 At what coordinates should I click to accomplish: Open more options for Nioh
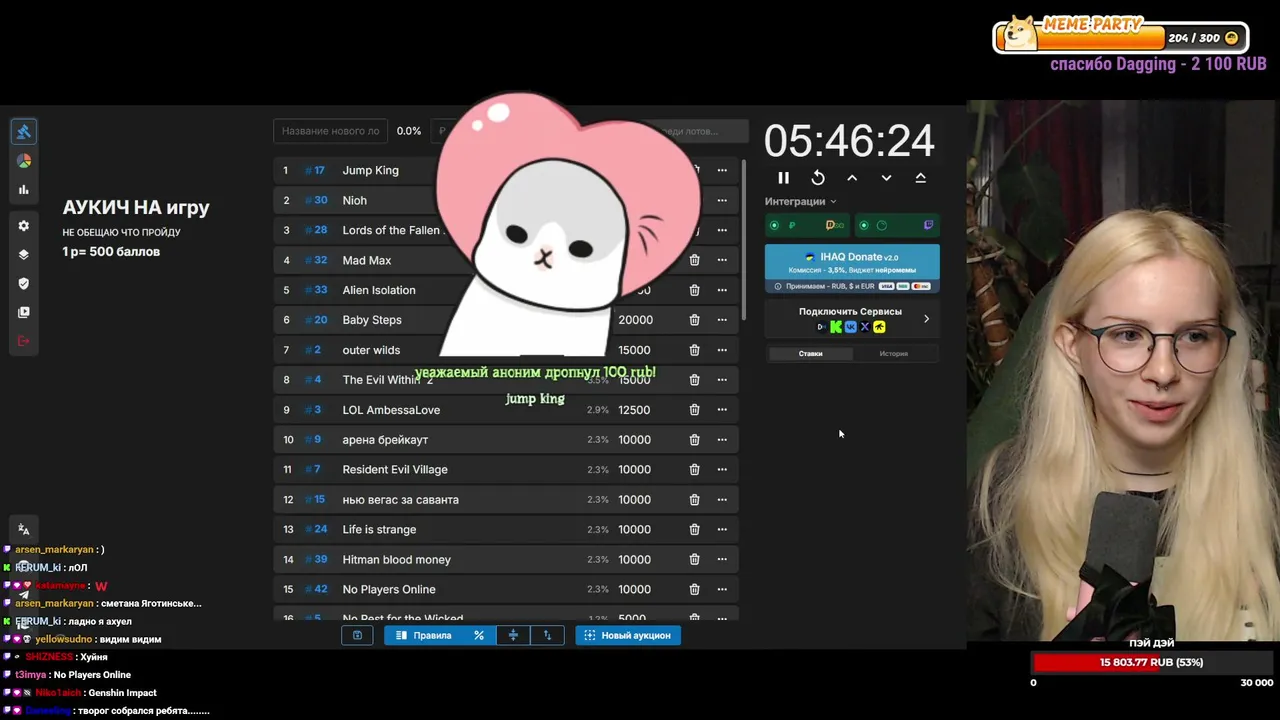coord(722,200)
